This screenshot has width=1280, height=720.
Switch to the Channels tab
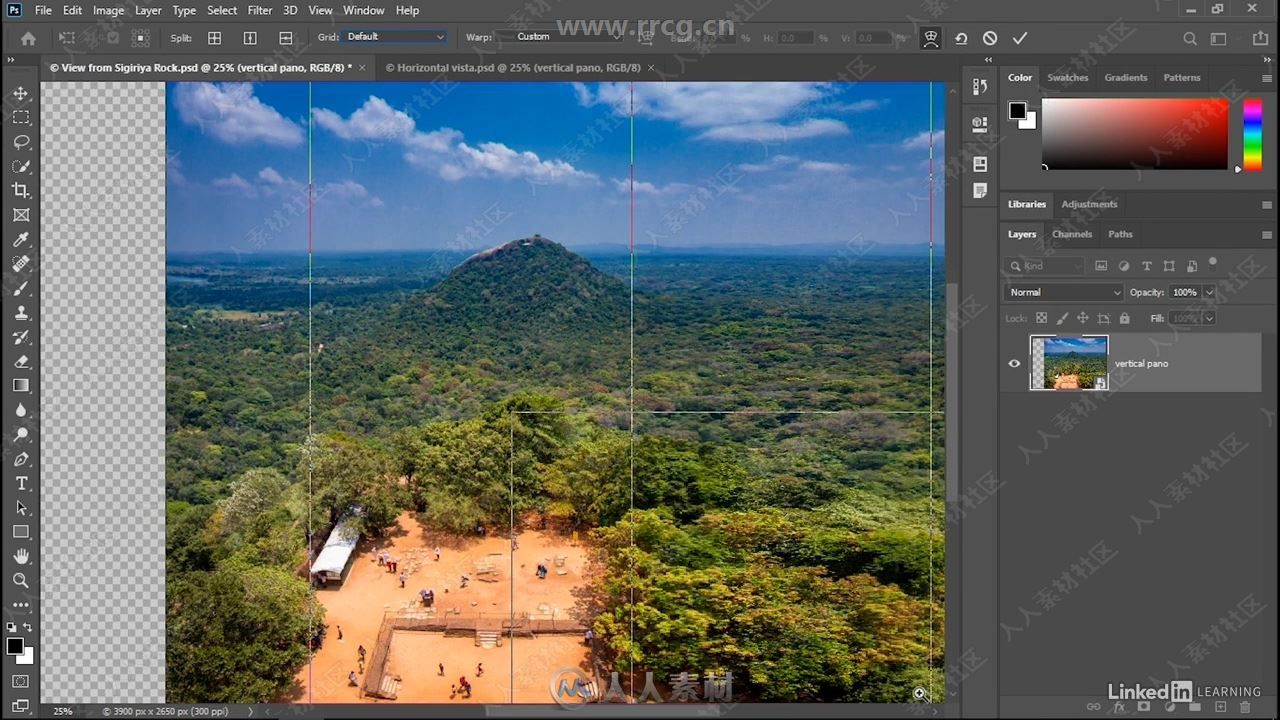(x=1071, y=234)
